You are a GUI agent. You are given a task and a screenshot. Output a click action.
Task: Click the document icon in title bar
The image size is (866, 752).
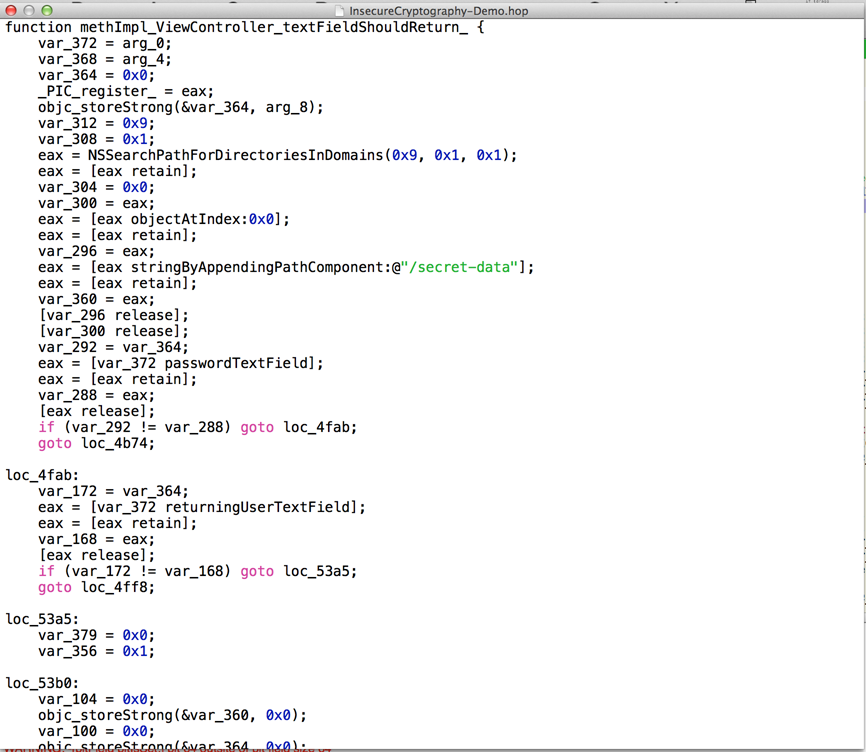(340, 11)
